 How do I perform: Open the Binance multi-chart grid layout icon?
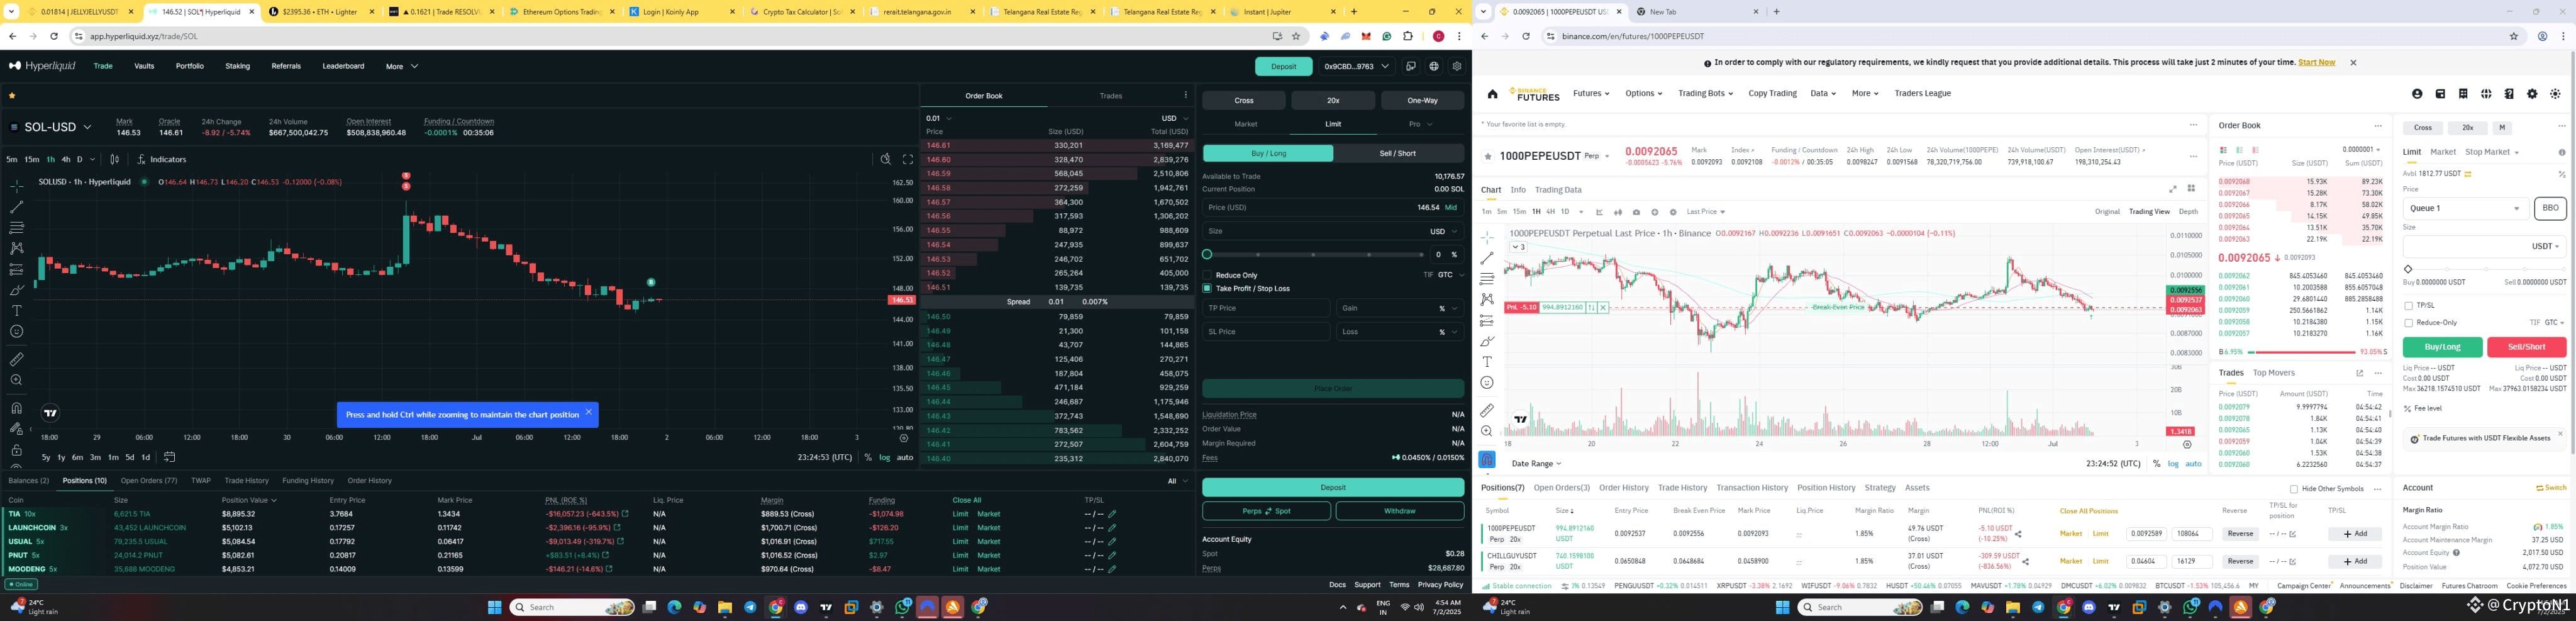click(x=2191, y=189)
